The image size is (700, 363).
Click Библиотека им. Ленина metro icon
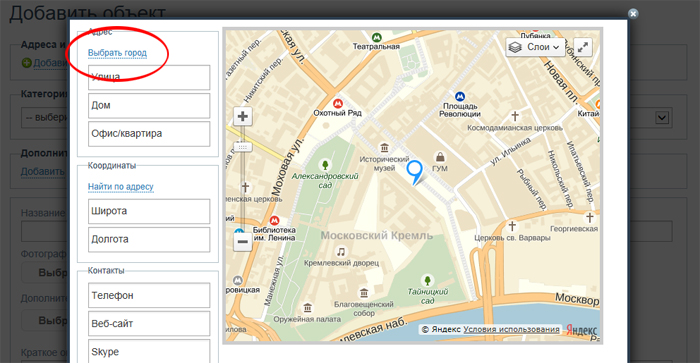(274, 220)
